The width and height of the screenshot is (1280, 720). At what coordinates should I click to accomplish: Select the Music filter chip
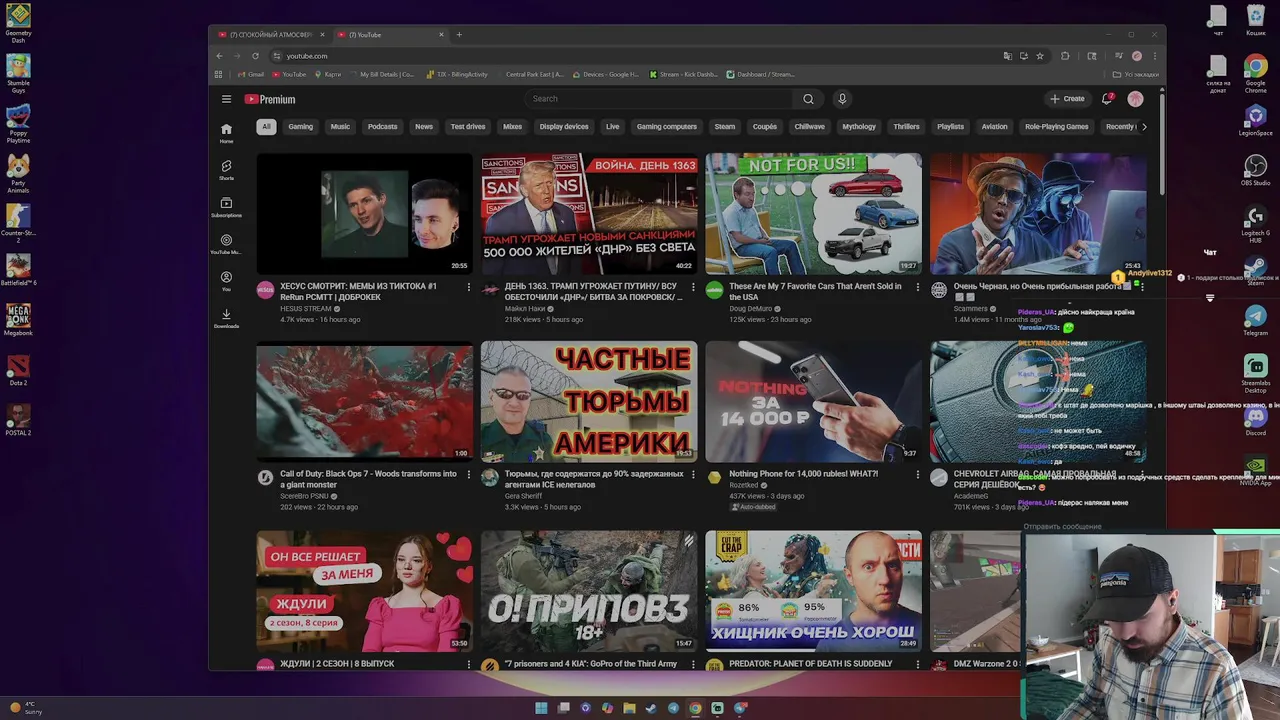(340, 127)
